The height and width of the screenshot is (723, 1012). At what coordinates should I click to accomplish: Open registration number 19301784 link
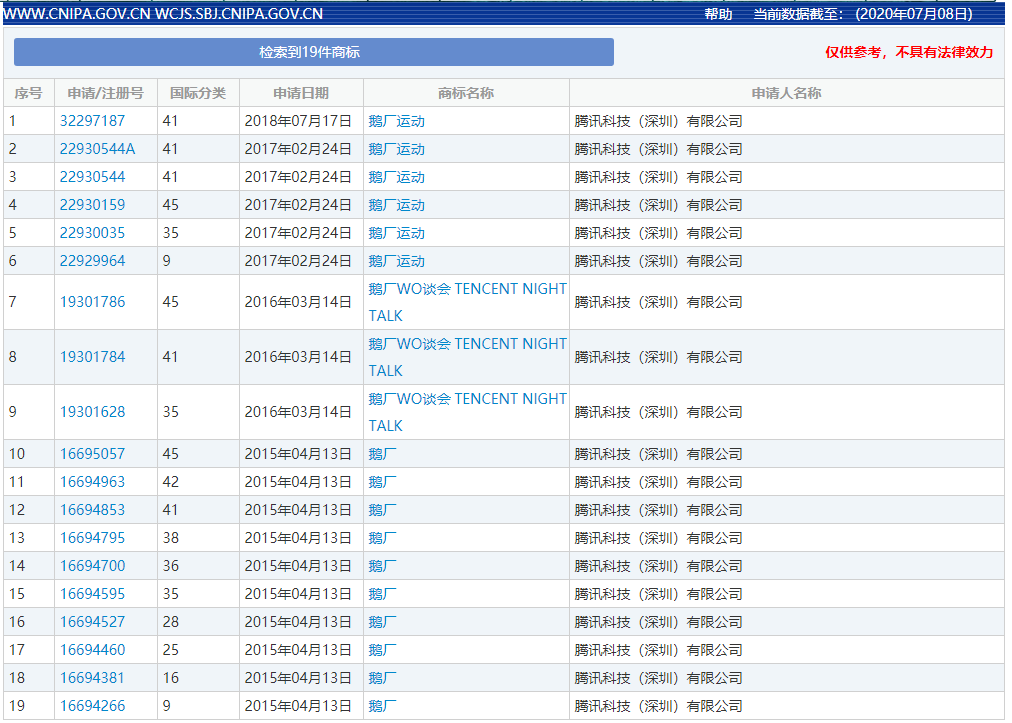pos(92,357)
